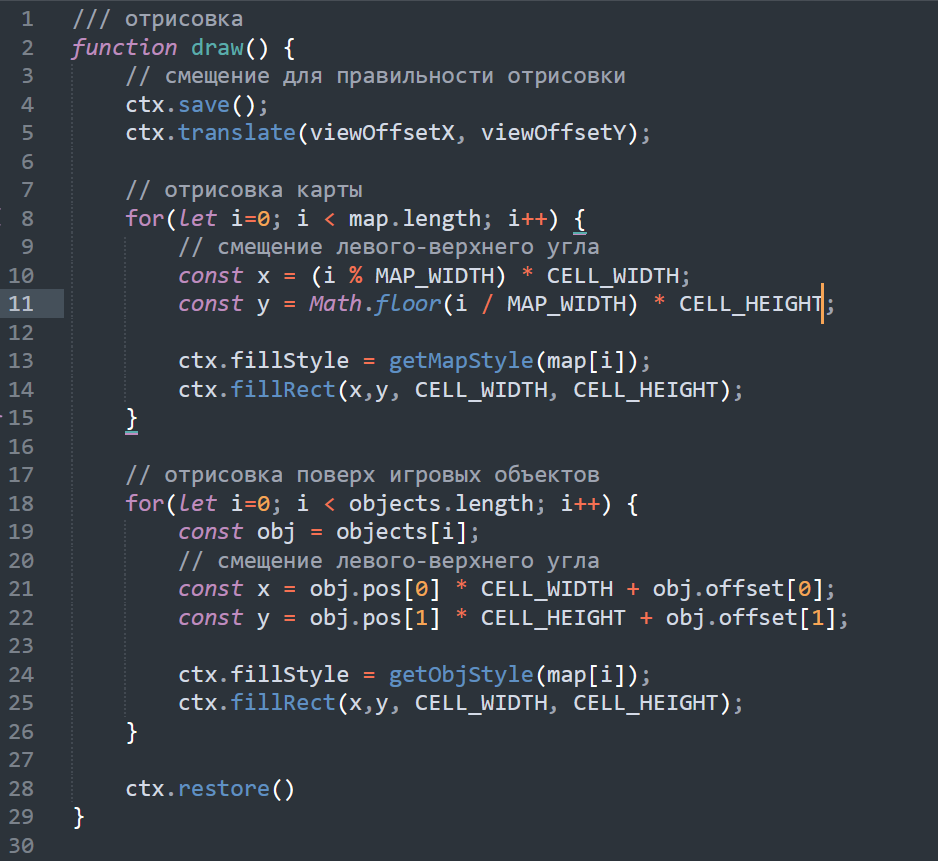938x861 pixels.
Task: Click the comment on line 9
Action: [x=389, y=247]
